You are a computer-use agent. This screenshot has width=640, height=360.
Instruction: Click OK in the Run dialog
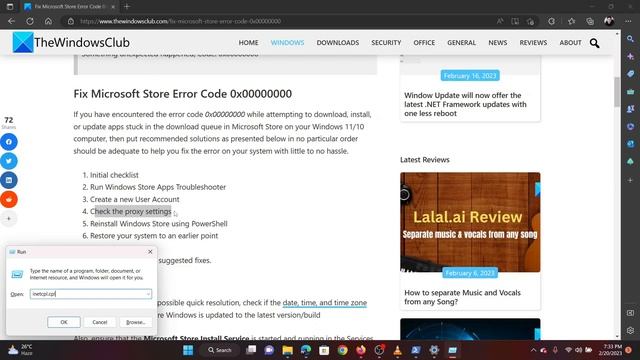point(64,322)
